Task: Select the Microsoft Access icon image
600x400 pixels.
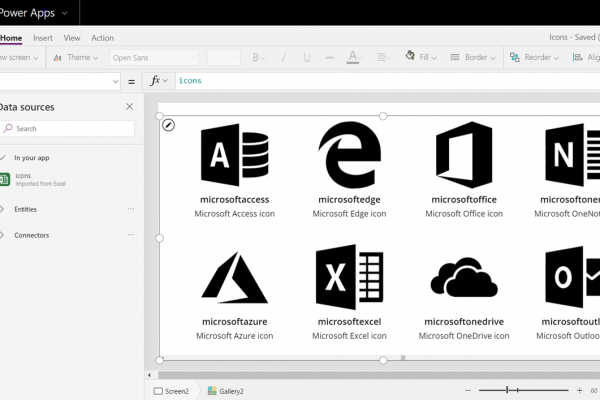Action: click(x=235, y=155)
